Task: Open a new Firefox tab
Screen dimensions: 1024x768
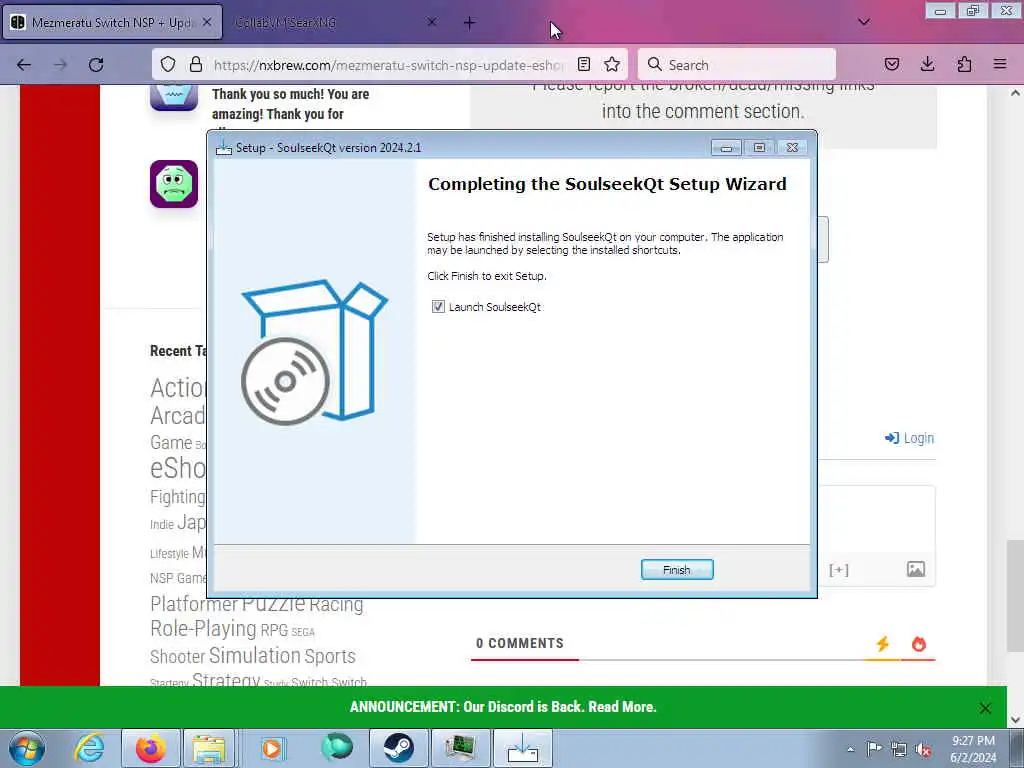Action: (x=469, y=23)
